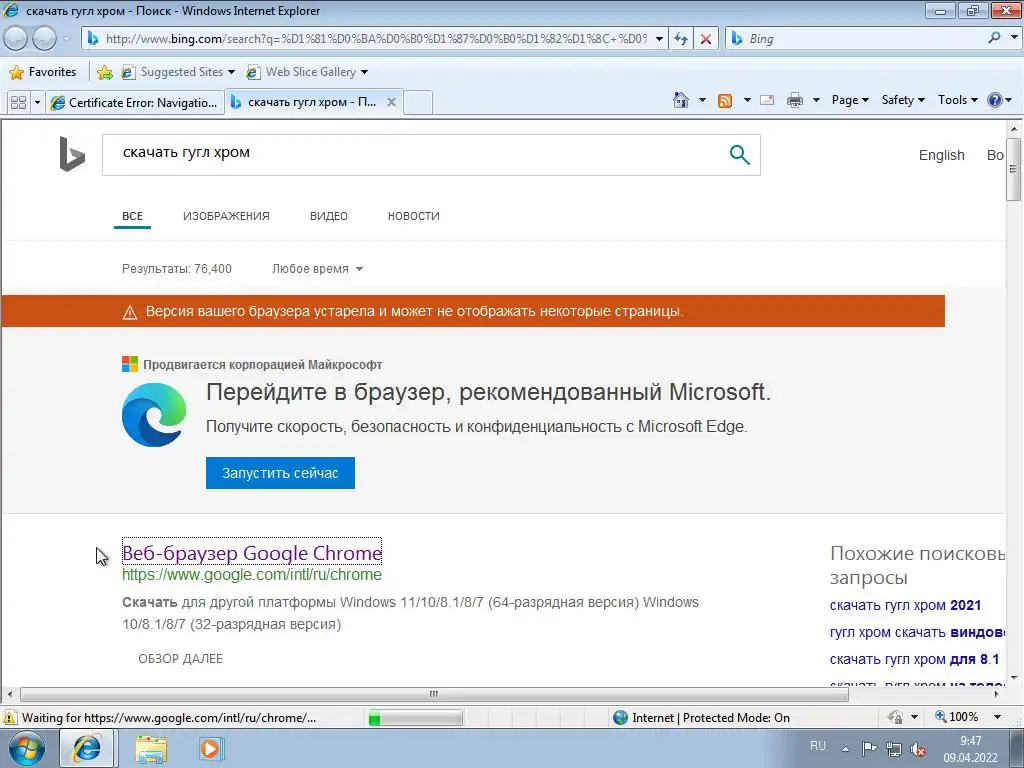The image size is (1024, 768).
Task: Click the Bing logo on page
Action: 72,154
